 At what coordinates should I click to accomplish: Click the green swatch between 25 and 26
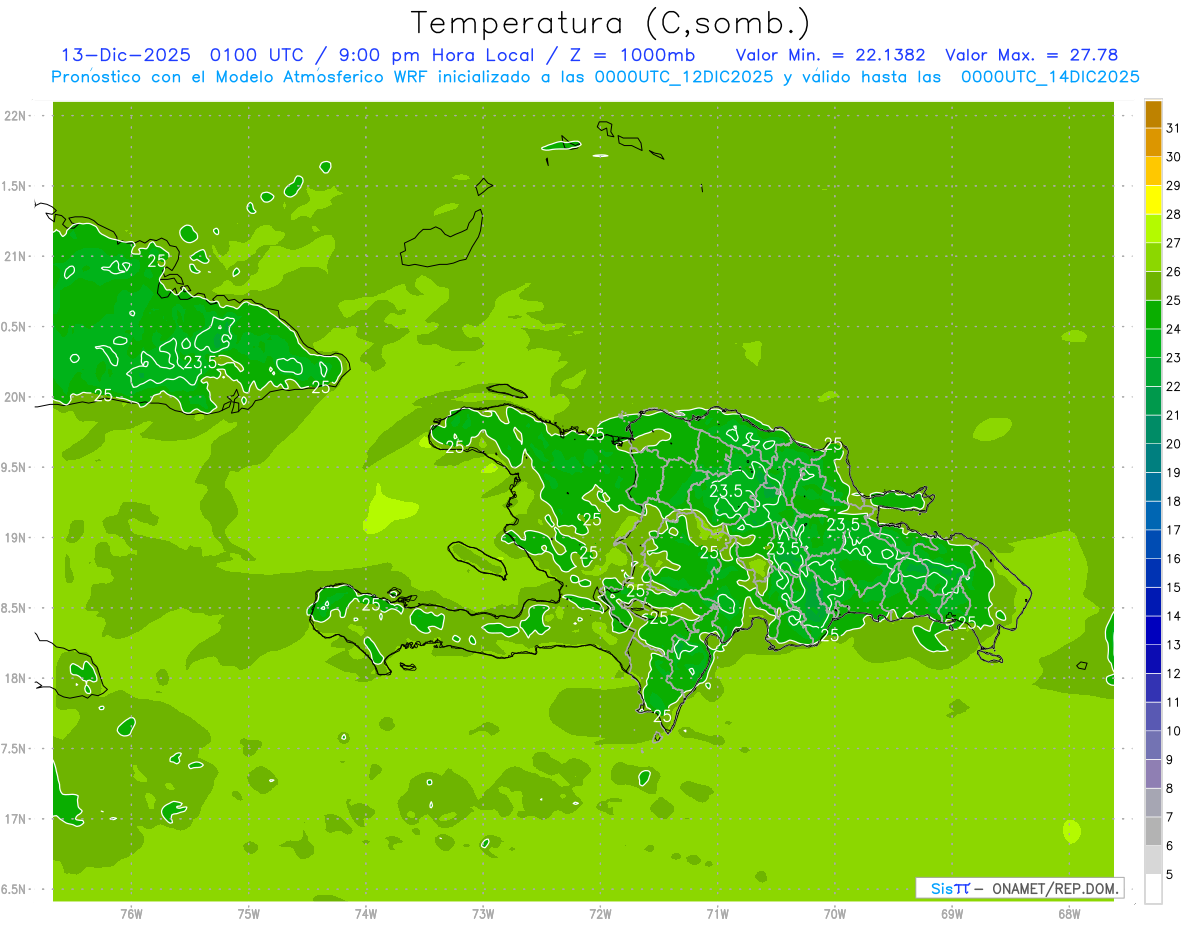tap(1153, 286)
